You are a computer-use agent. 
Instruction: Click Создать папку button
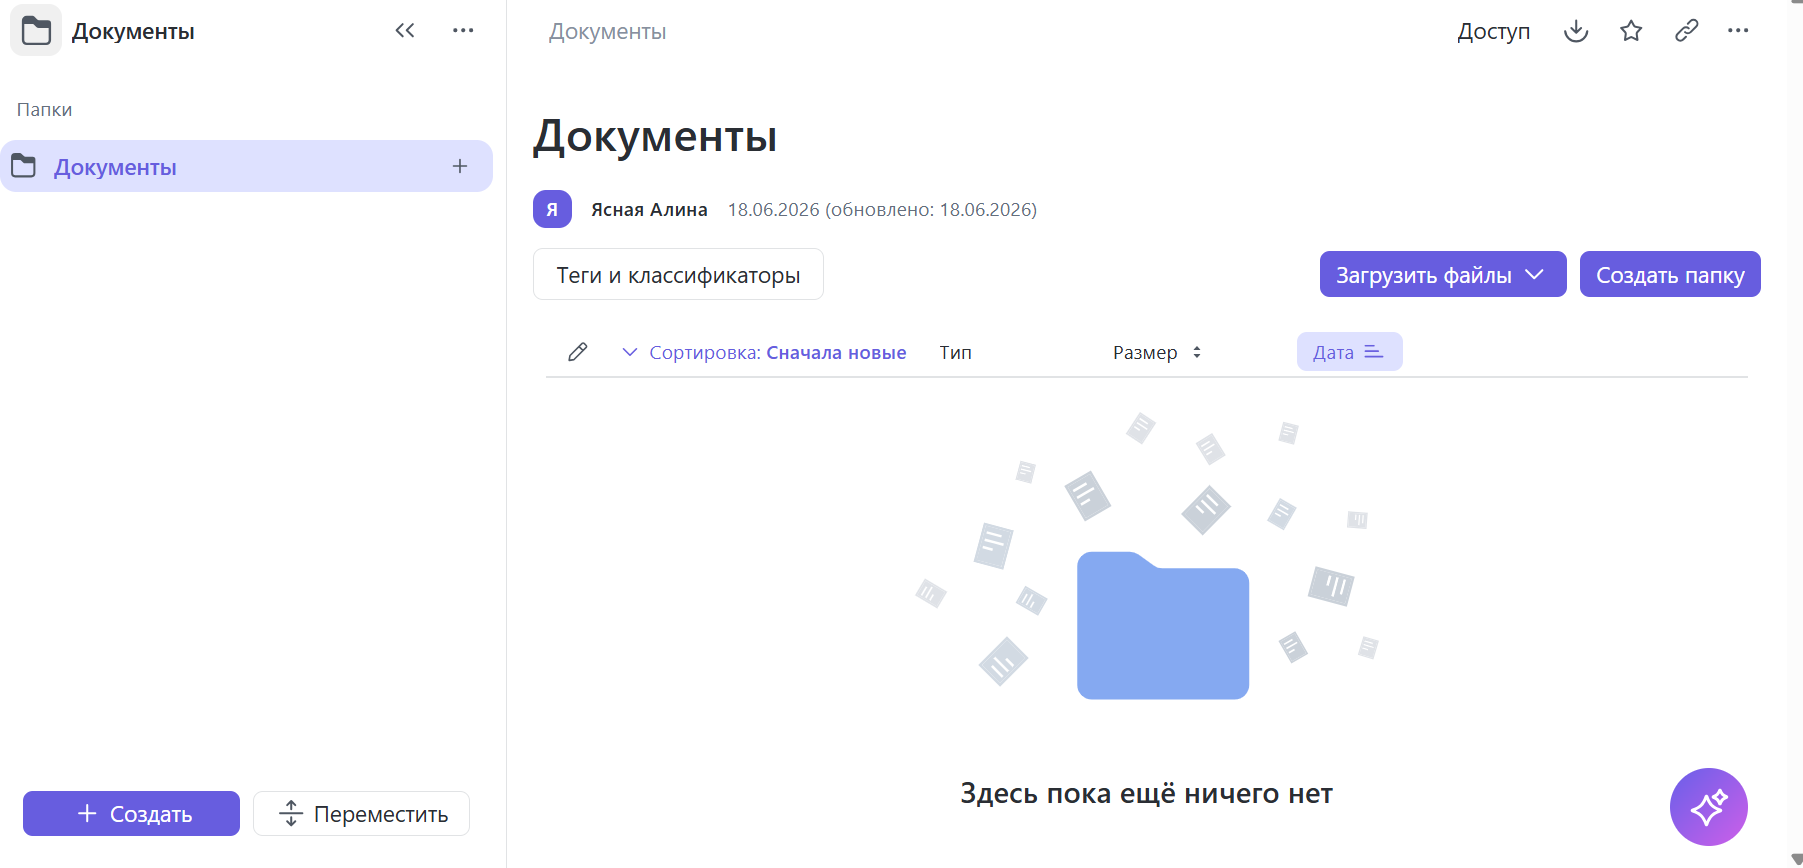pyautogui.click(x=1670, y=275)
